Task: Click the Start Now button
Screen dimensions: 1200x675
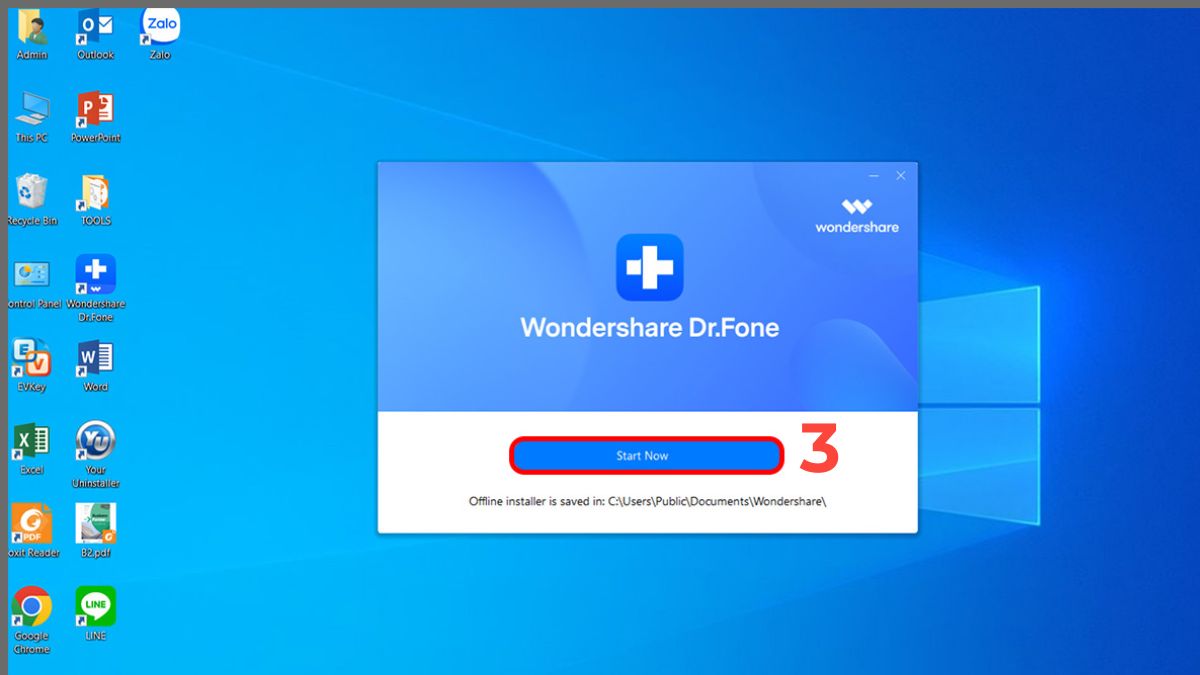Action: point(645,455)
